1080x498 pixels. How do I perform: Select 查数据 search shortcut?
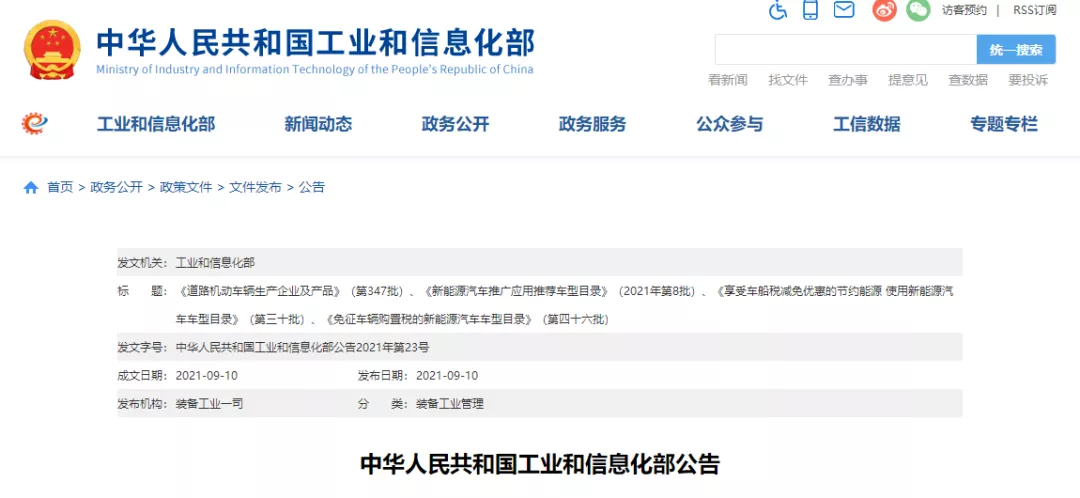click(968, 80)
